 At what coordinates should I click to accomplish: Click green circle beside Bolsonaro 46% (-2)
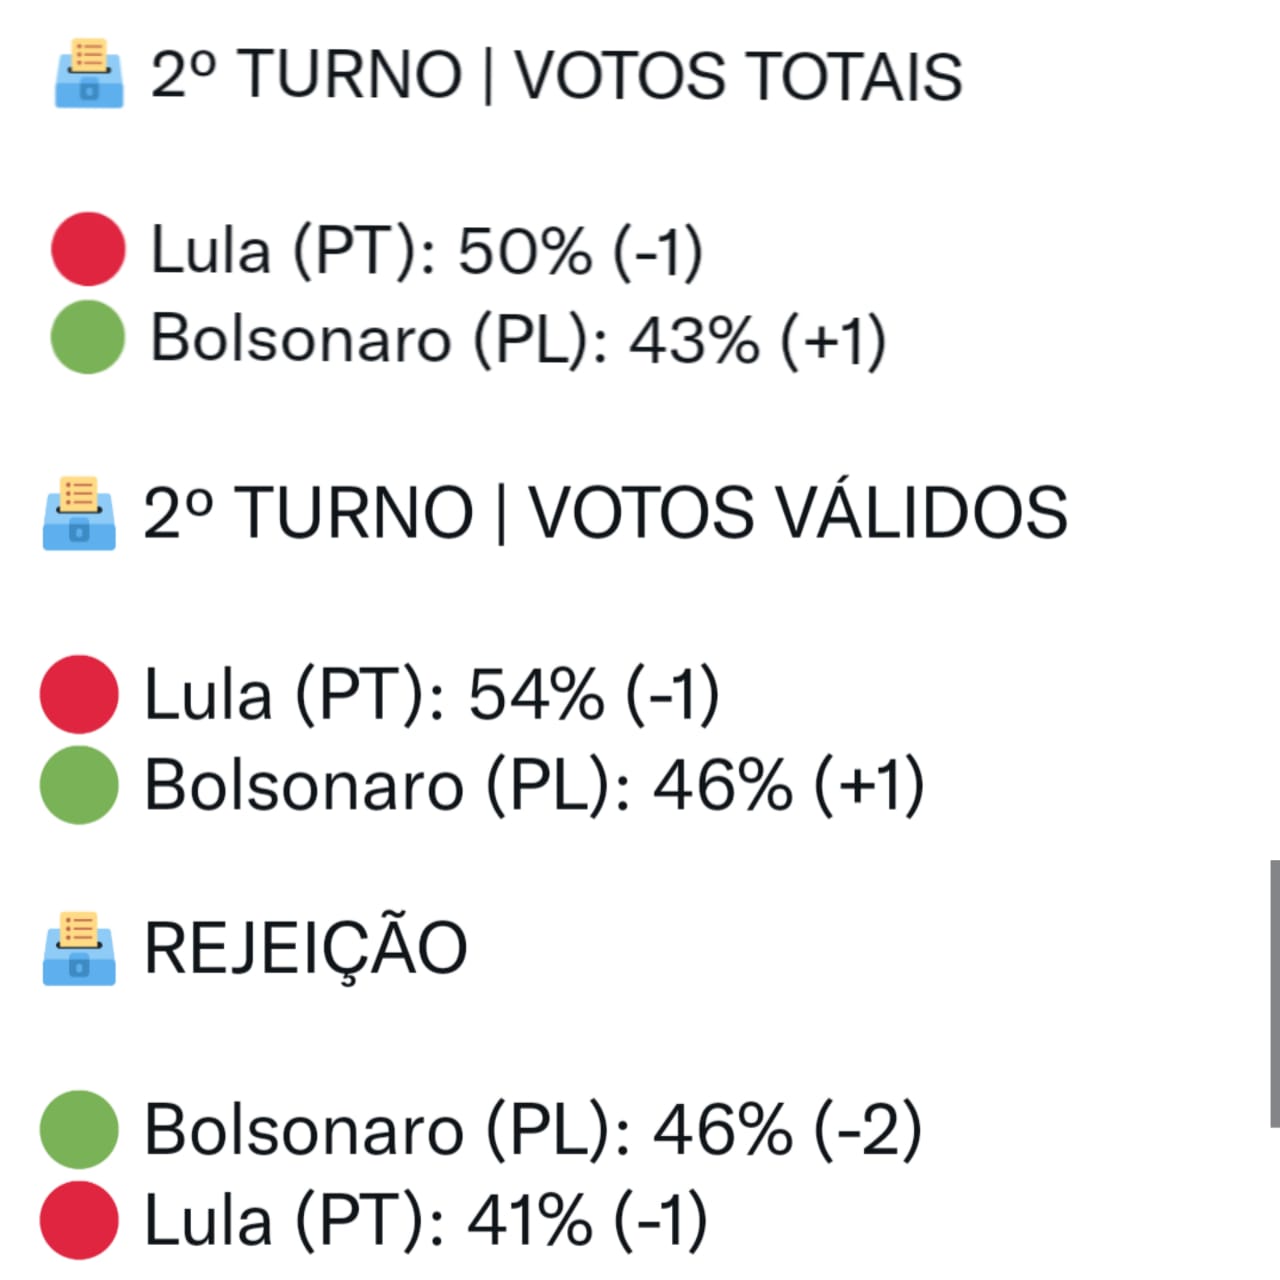tap(79, 1130)
